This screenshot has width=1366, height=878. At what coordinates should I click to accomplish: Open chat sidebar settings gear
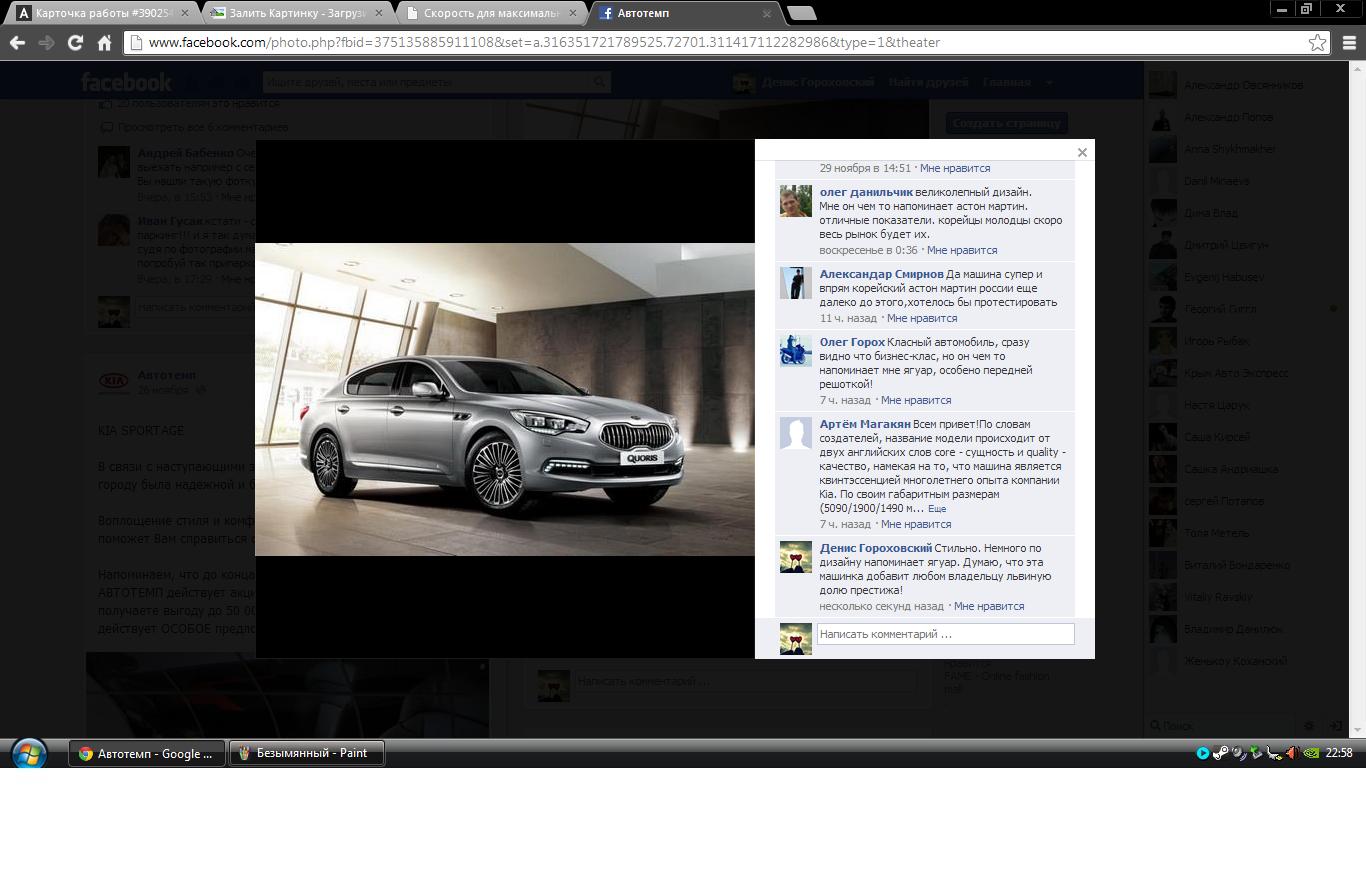click(1309, 726)
